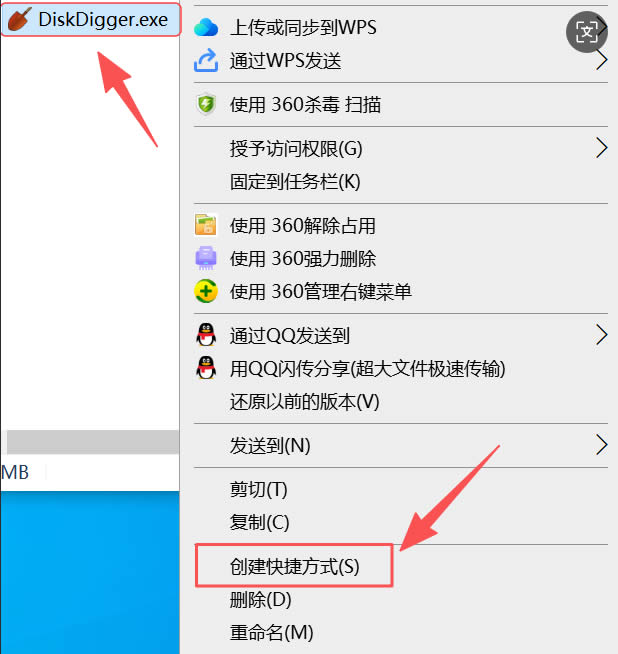Viewport: 618px width, 654px height.
Task: Click the 360 antivirus shield icon
Action: (x=206, y=104)
